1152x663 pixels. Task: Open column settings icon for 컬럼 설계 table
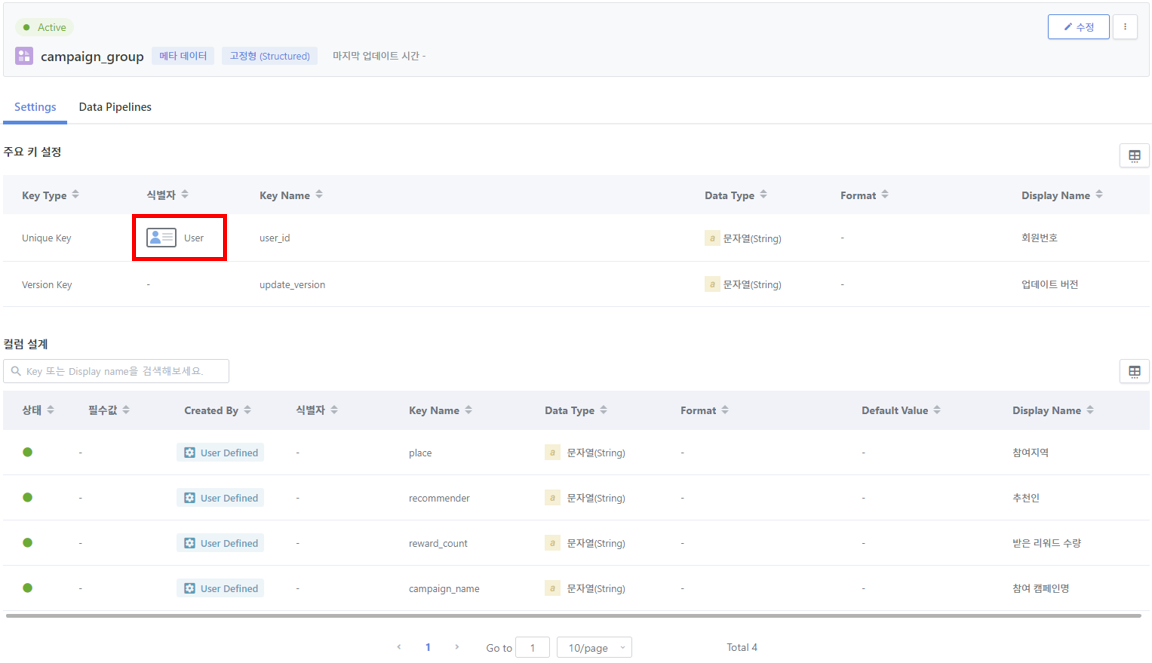[1134, 371]
